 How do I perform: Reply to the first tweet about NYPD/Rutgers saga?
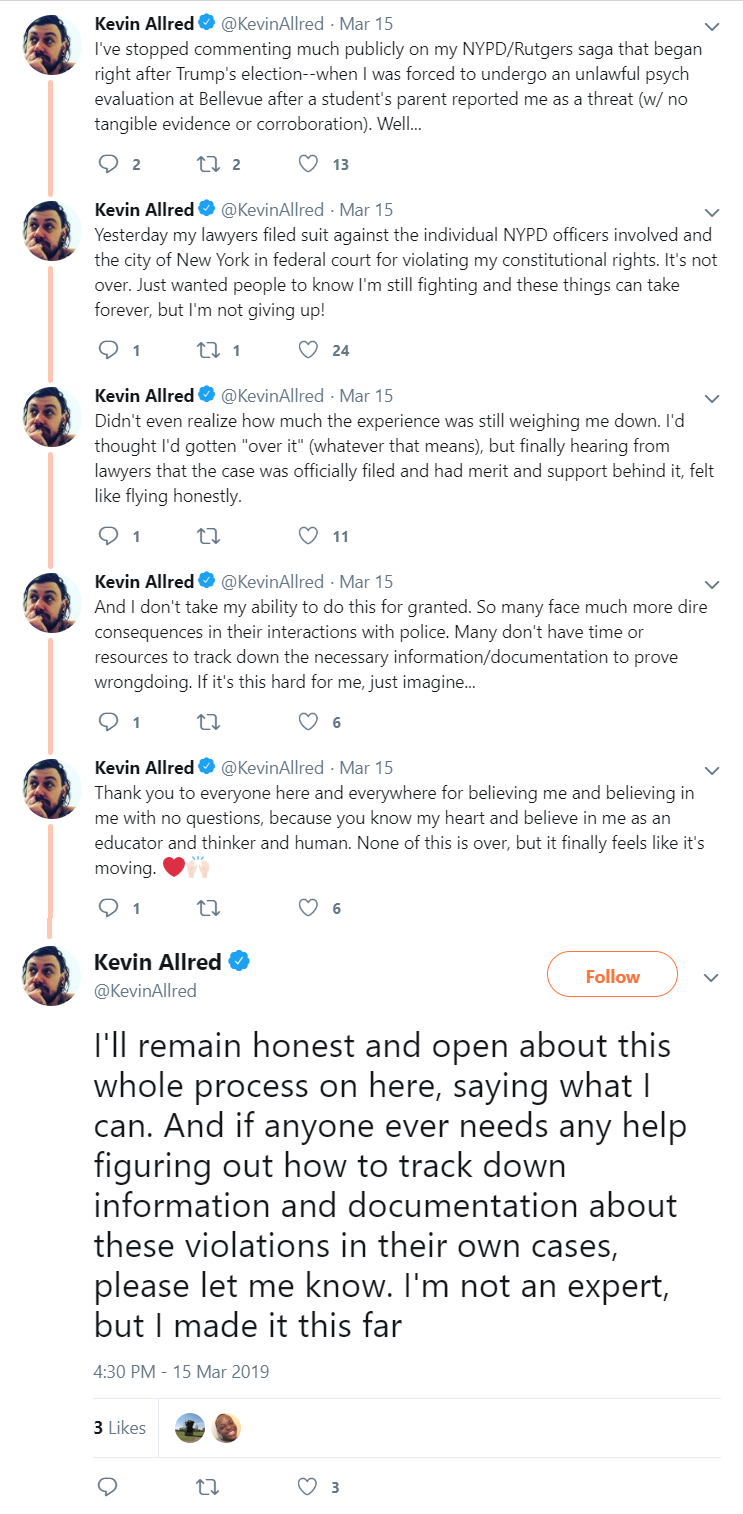tap(109, 164)
